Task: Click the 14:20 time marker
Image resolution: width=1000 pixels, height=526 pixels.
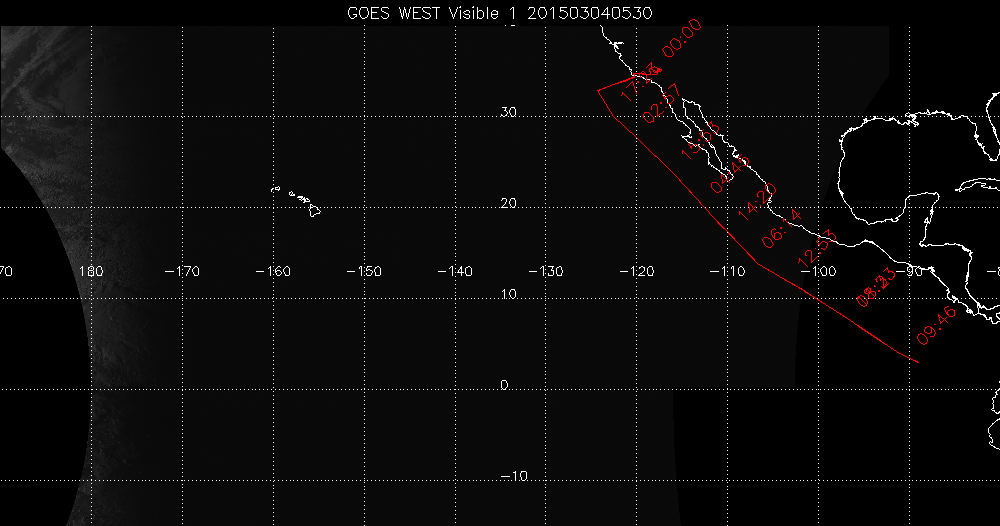Action: tap(757, 204)
